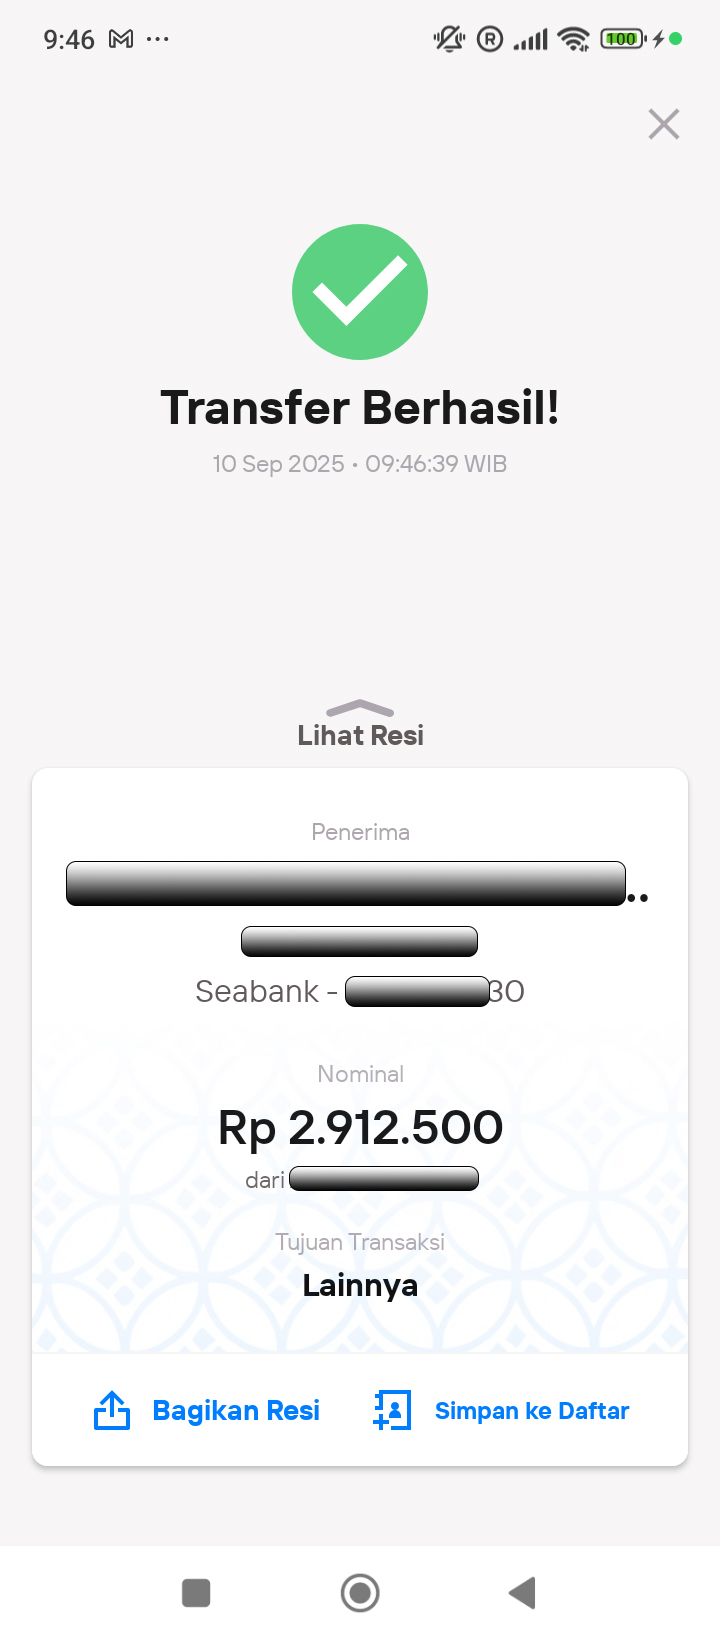Tap the battery 100 indicator
This screenshot has height=1640, width=720.
[x=622, y=39]
